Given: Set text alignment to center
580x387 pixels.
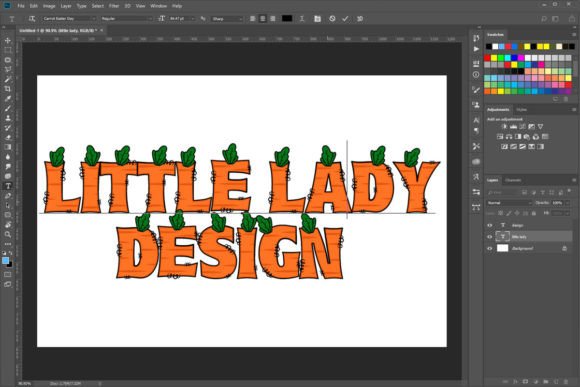Looking at the screenshot, I should [x=263, y=18].
